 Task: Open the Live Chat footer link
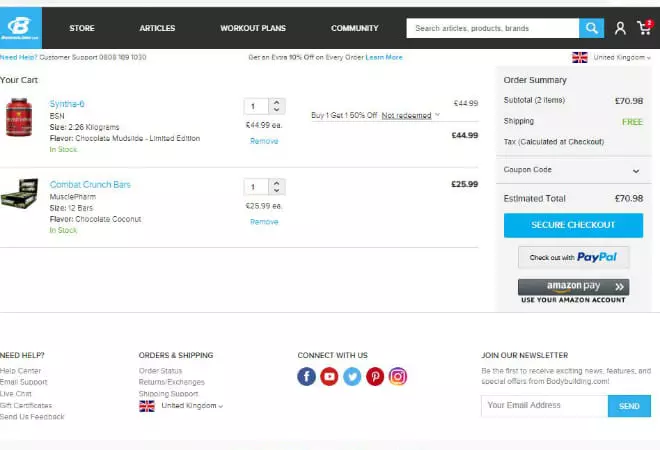(x=16, y=394)
